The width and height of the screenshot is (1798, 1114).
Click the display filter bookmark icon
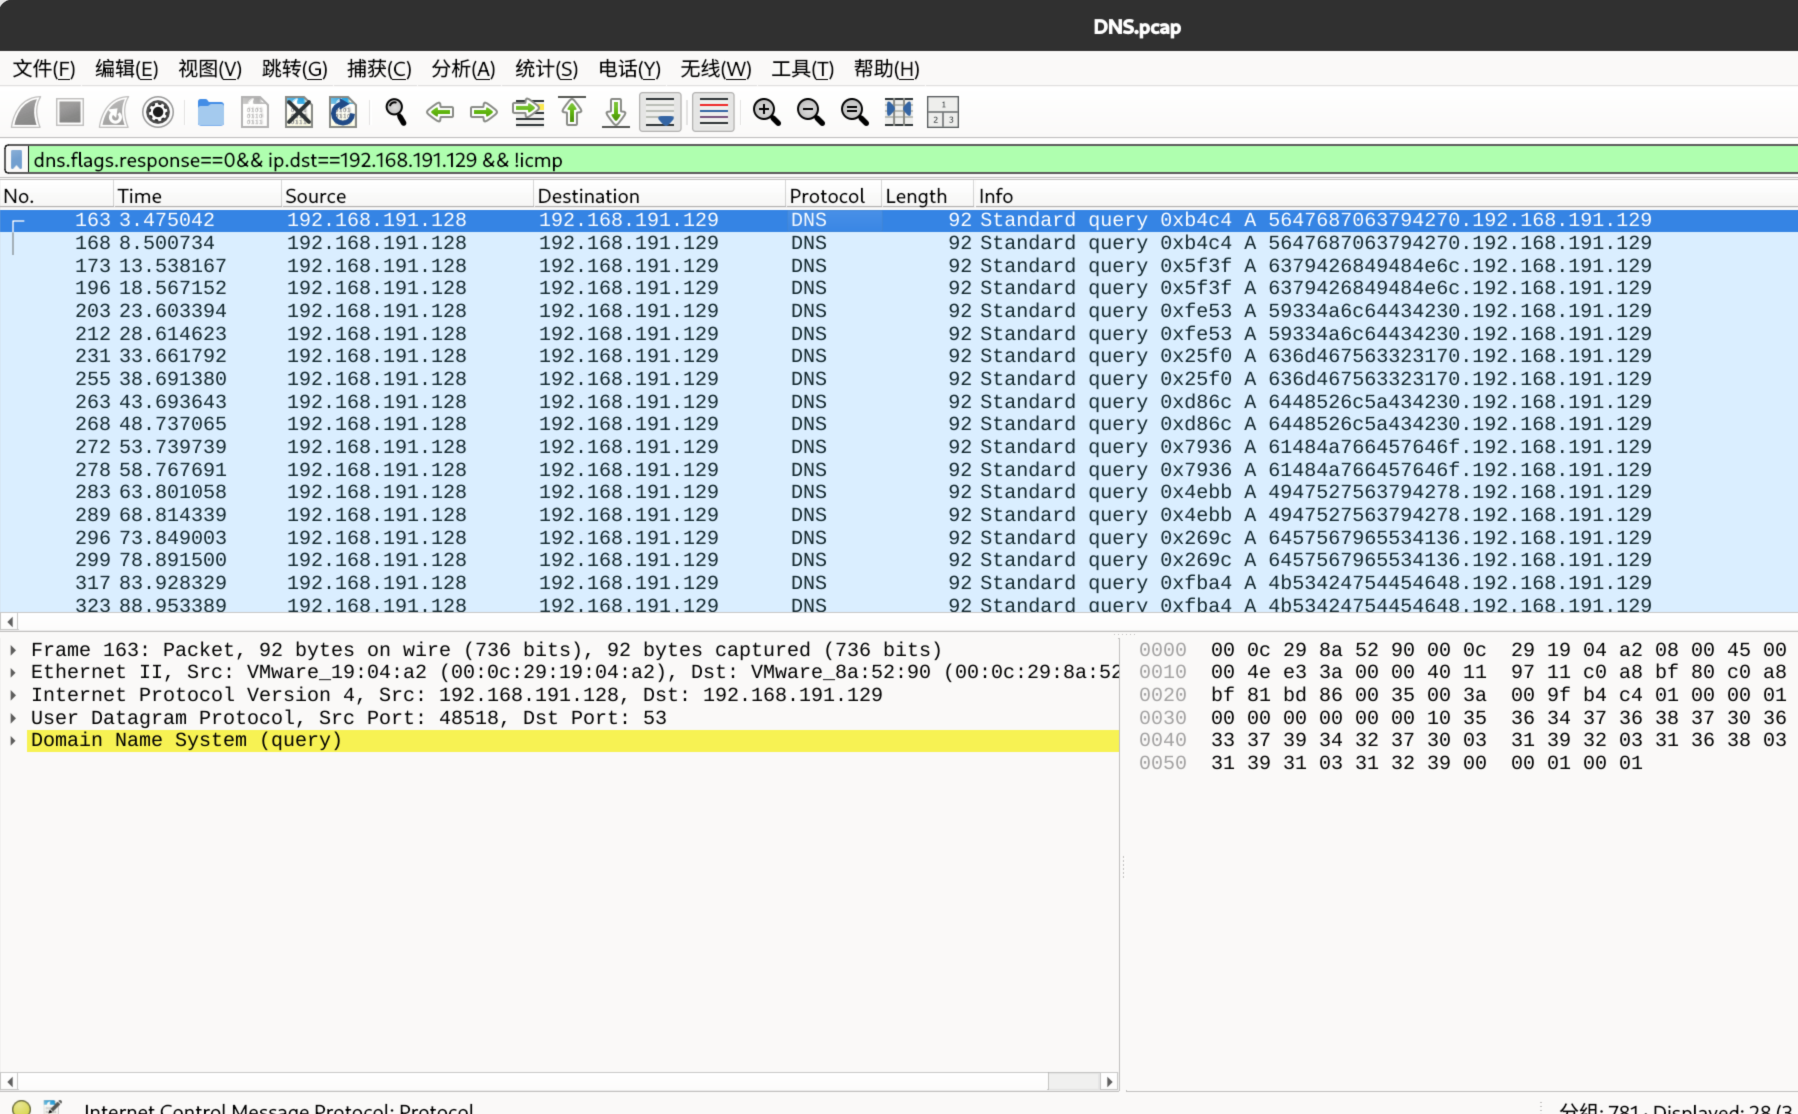[17, 160]
